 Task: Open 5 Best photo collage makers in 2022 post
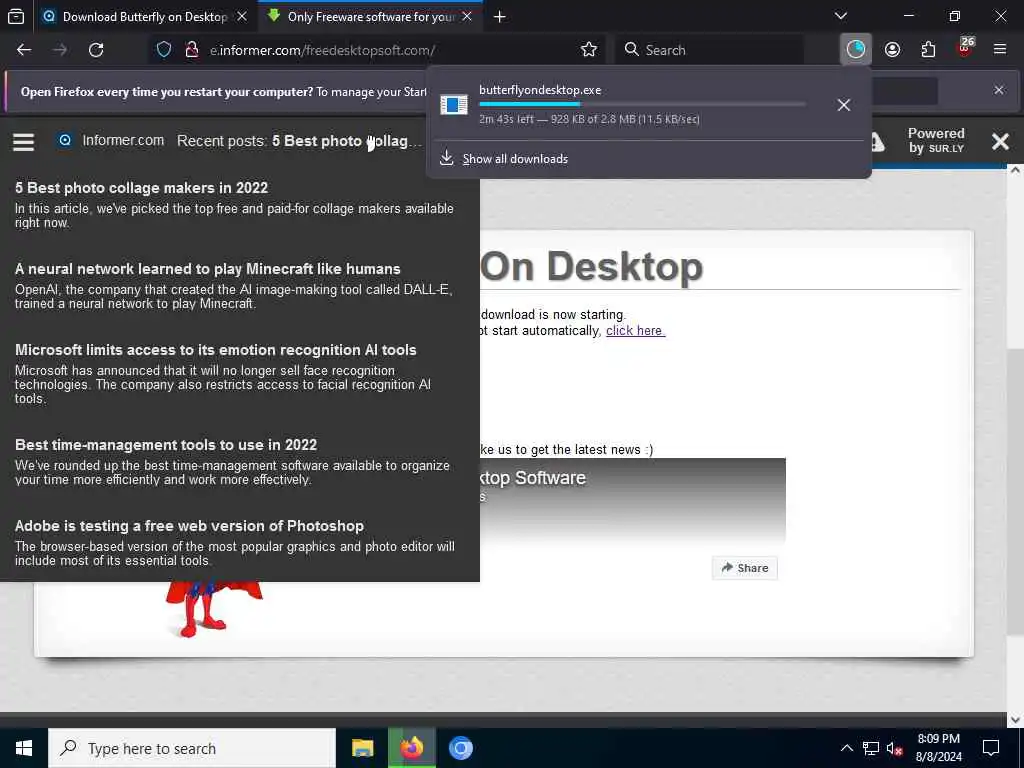pyautogui.click(x=141, y=188)
